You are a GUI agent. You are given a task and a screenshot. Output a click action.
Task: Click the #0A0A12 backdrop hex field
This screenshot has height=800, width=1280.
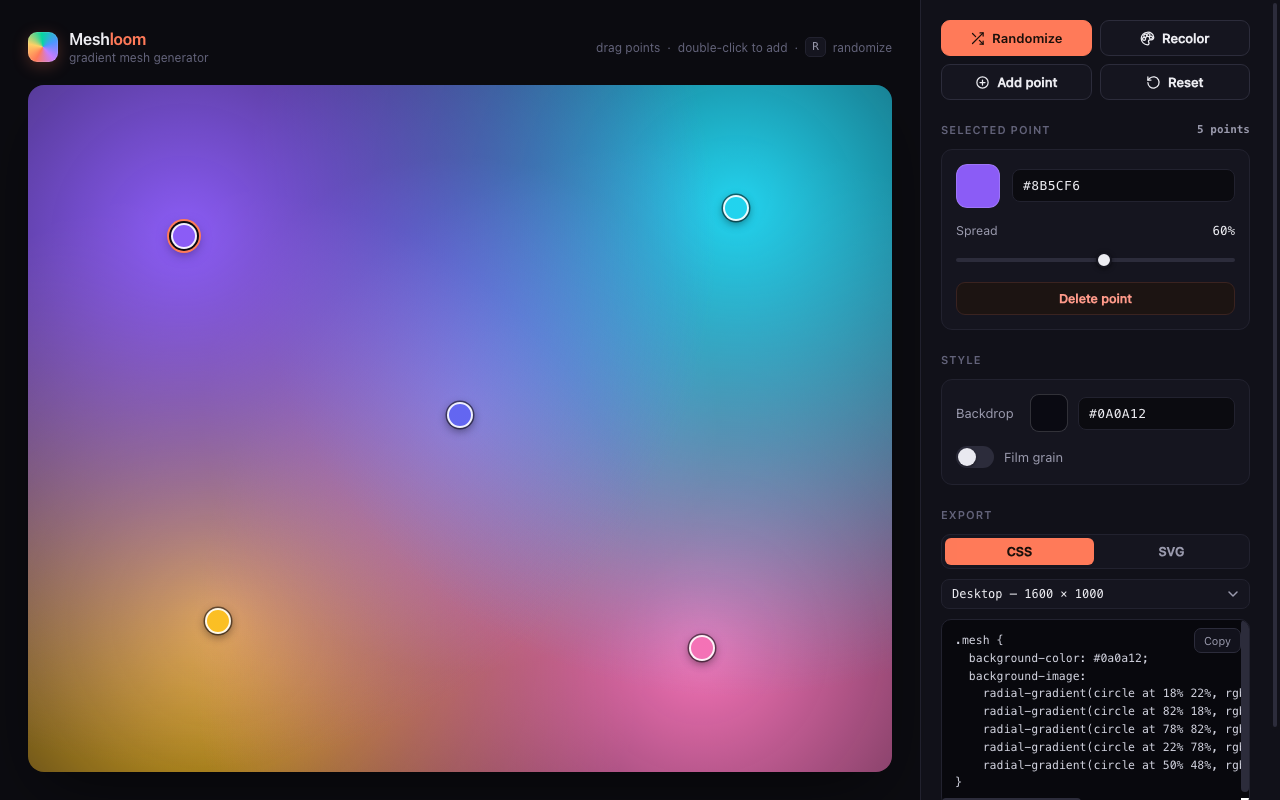point(1156,413)
